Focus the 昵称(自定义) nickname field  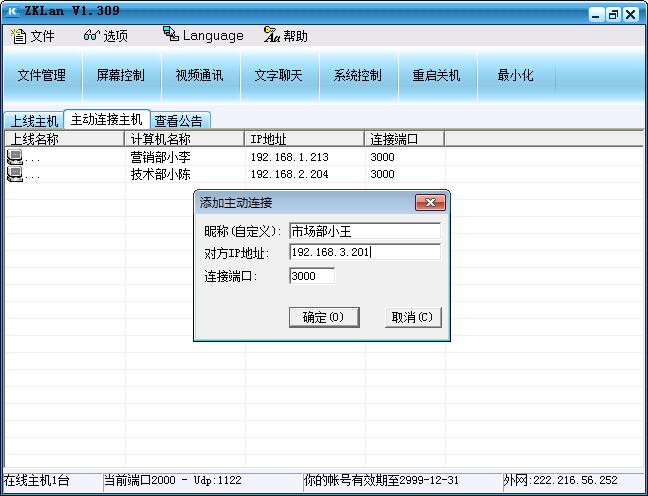pyautogui.click(x=365, y=231)
